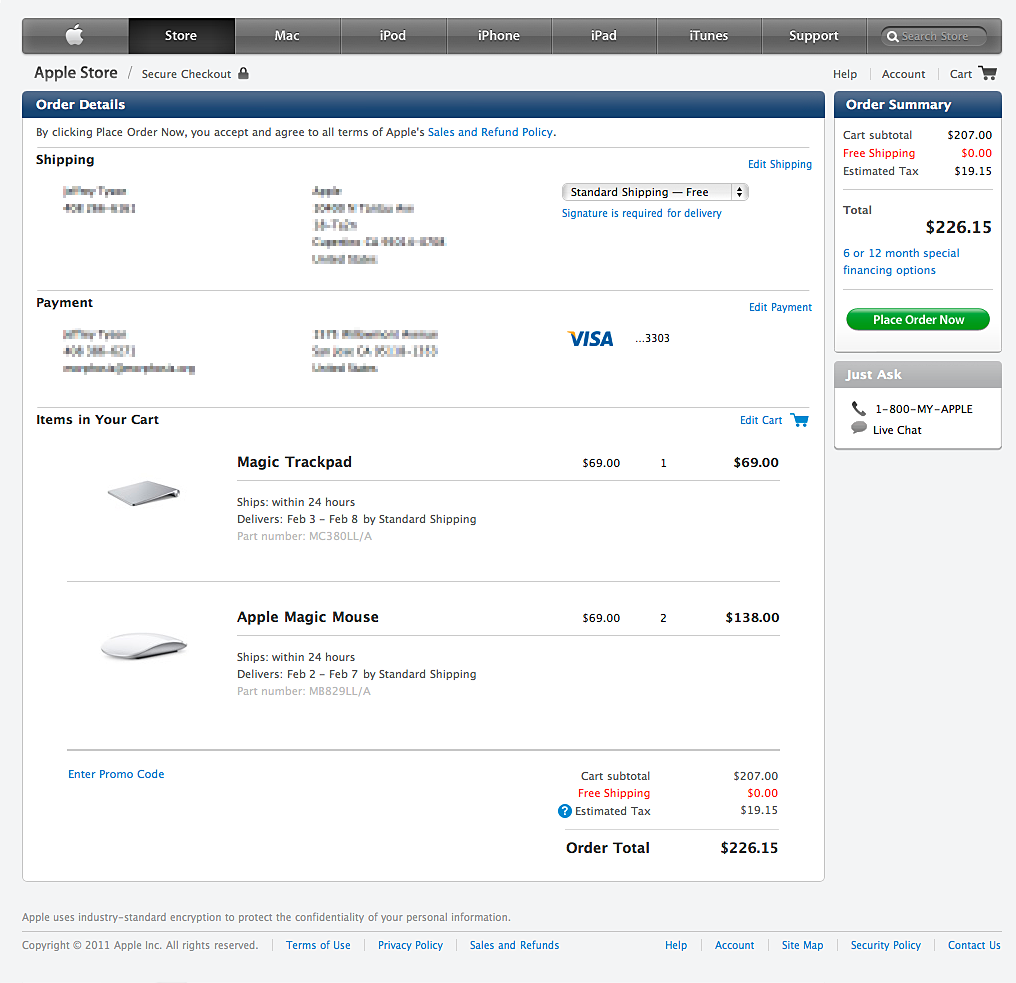Click the Live Chat speech bubble icon
The image size is (1016, 983).
(859, 428)
